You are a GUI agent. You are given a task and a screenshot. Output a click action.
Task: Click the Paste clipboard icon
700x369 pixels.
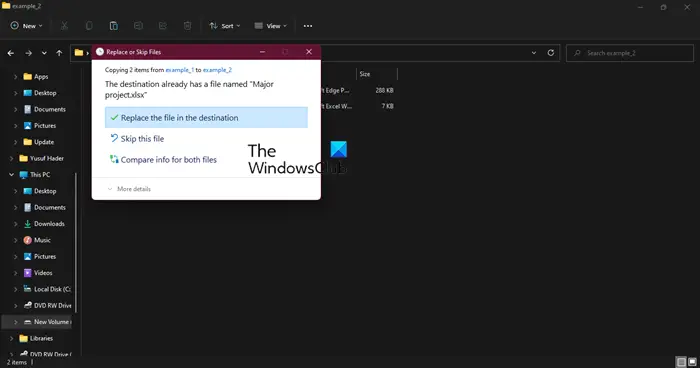(x=113, y=26)
